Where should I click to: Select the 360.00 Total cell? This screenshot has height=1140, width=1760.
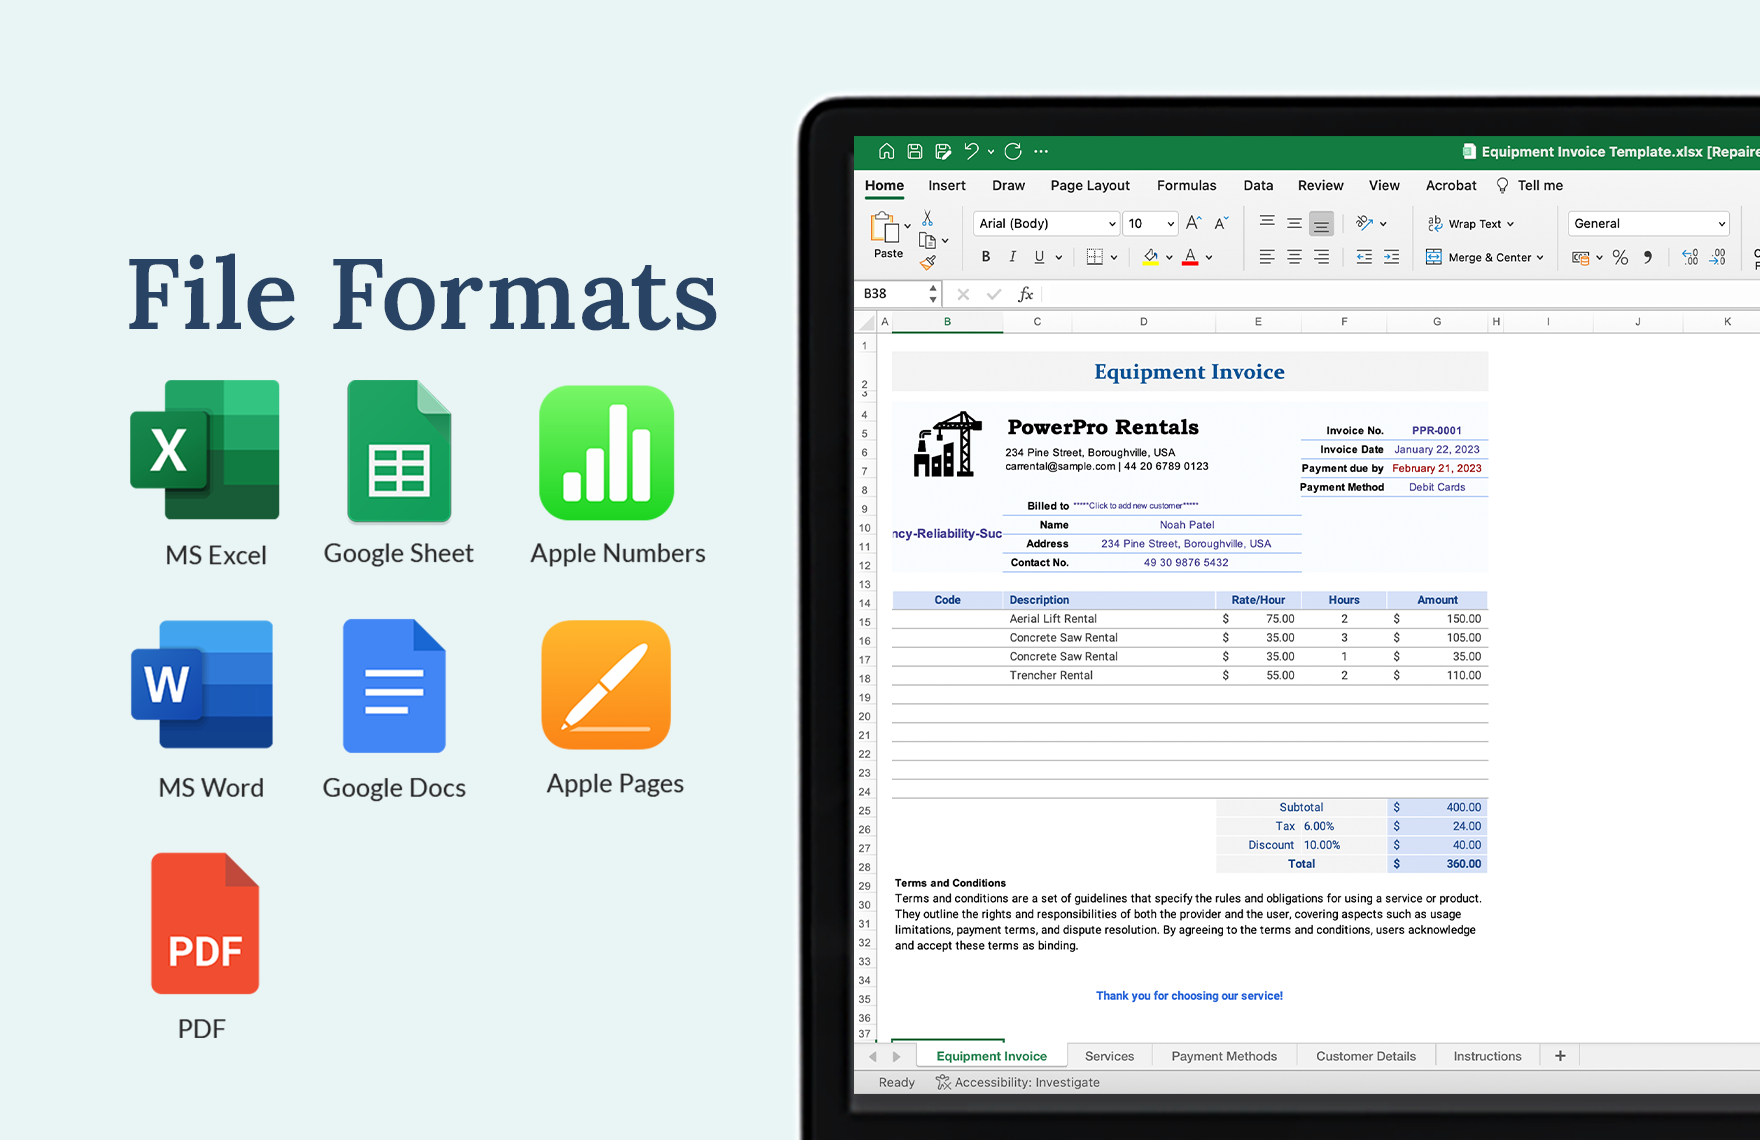coord(1437,864)
